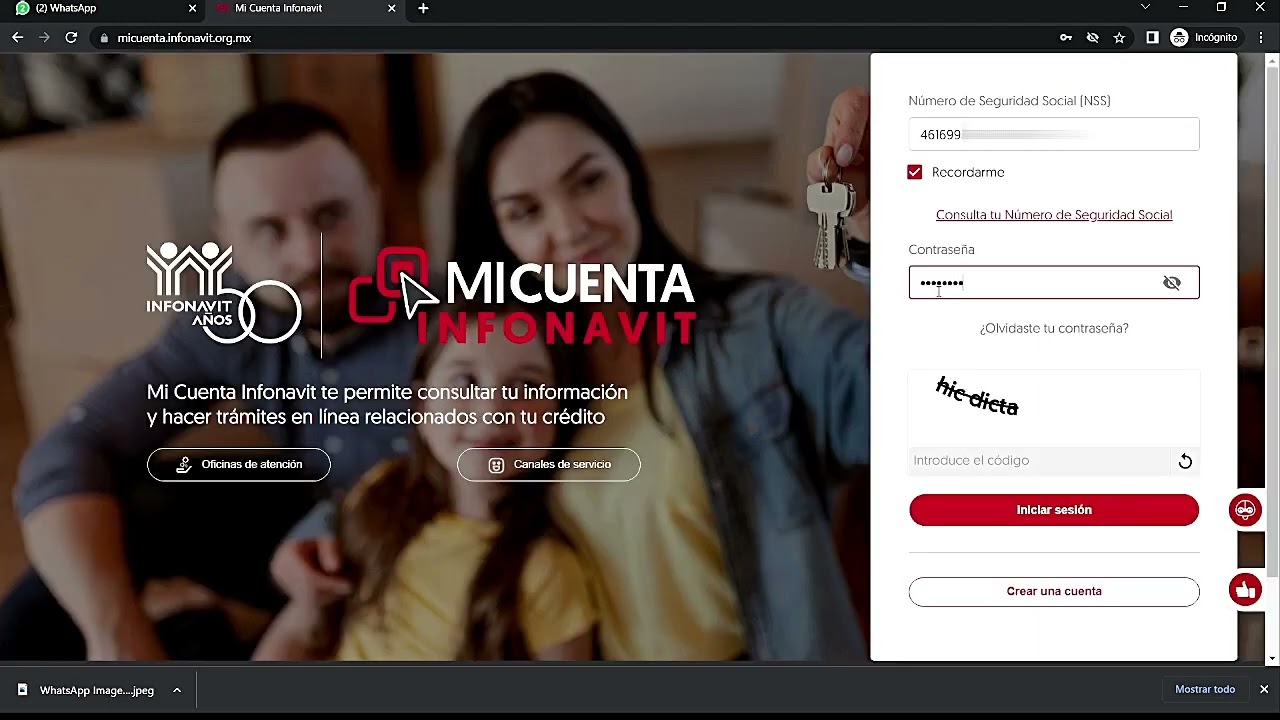This screenshot has height=720, width=1280.
Task: Click the Contraseña password field
Action: (1054, 282)
